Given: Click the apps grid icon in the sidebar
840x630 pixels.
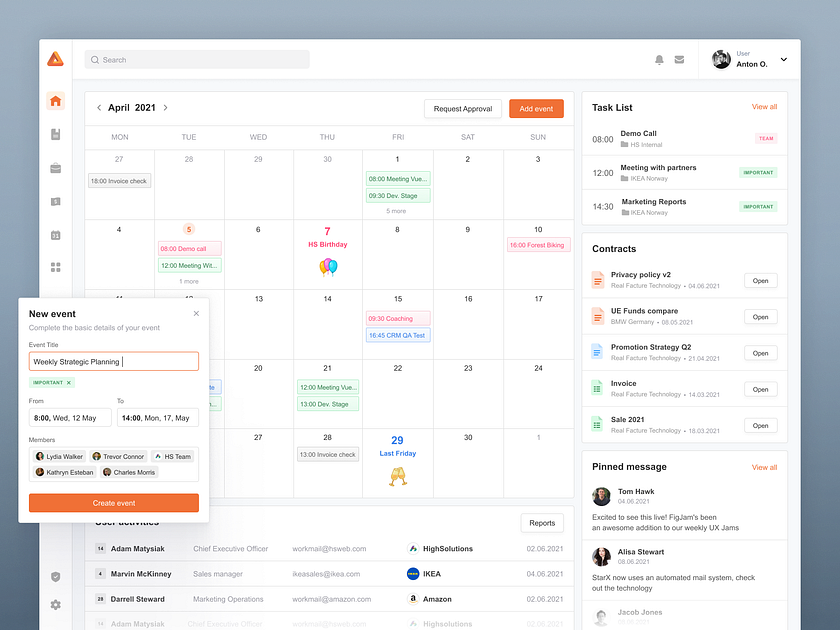Looking at the screenshot, I should coord(56,267).
